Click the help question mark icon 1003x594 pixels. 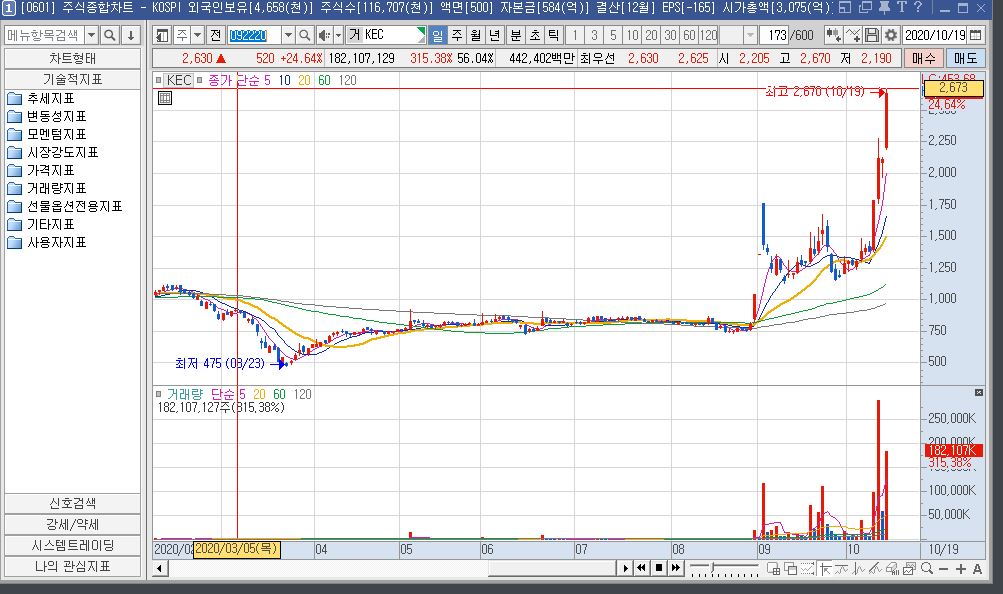[x=919, y=8]
